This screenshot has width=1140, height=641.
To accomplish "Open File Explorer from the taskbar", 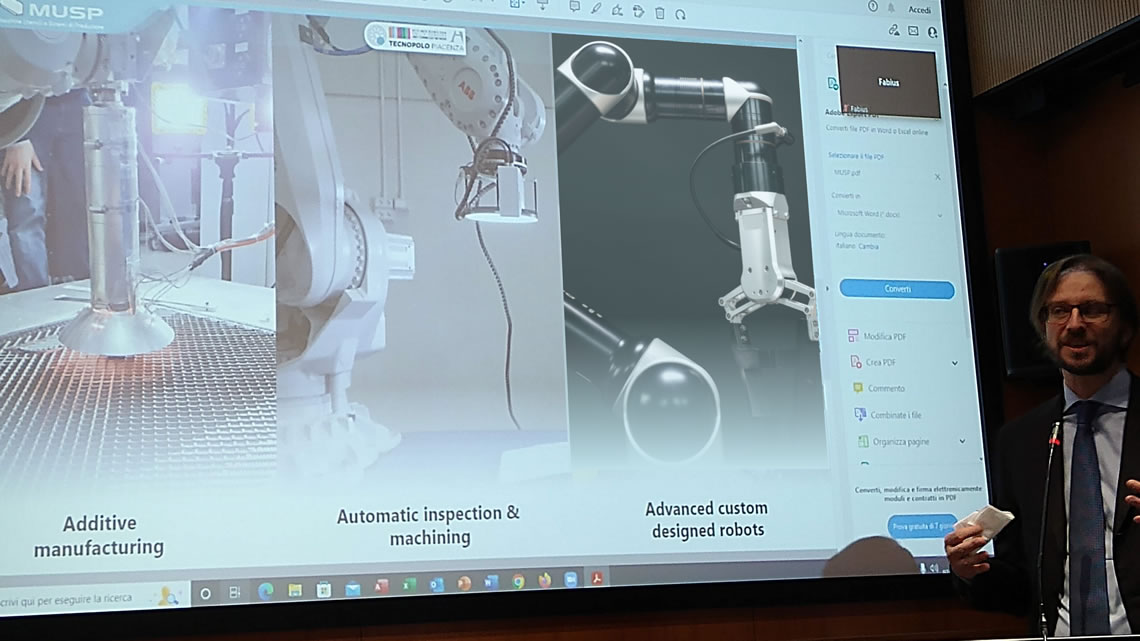I will 294,589.
